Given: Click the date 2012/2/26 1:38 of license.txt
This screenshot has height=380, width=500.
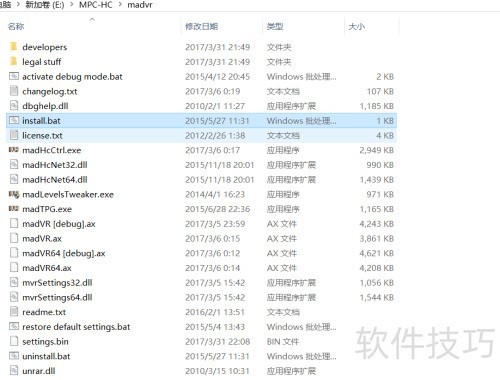Looking at the screenshot, I should (215, 135).
